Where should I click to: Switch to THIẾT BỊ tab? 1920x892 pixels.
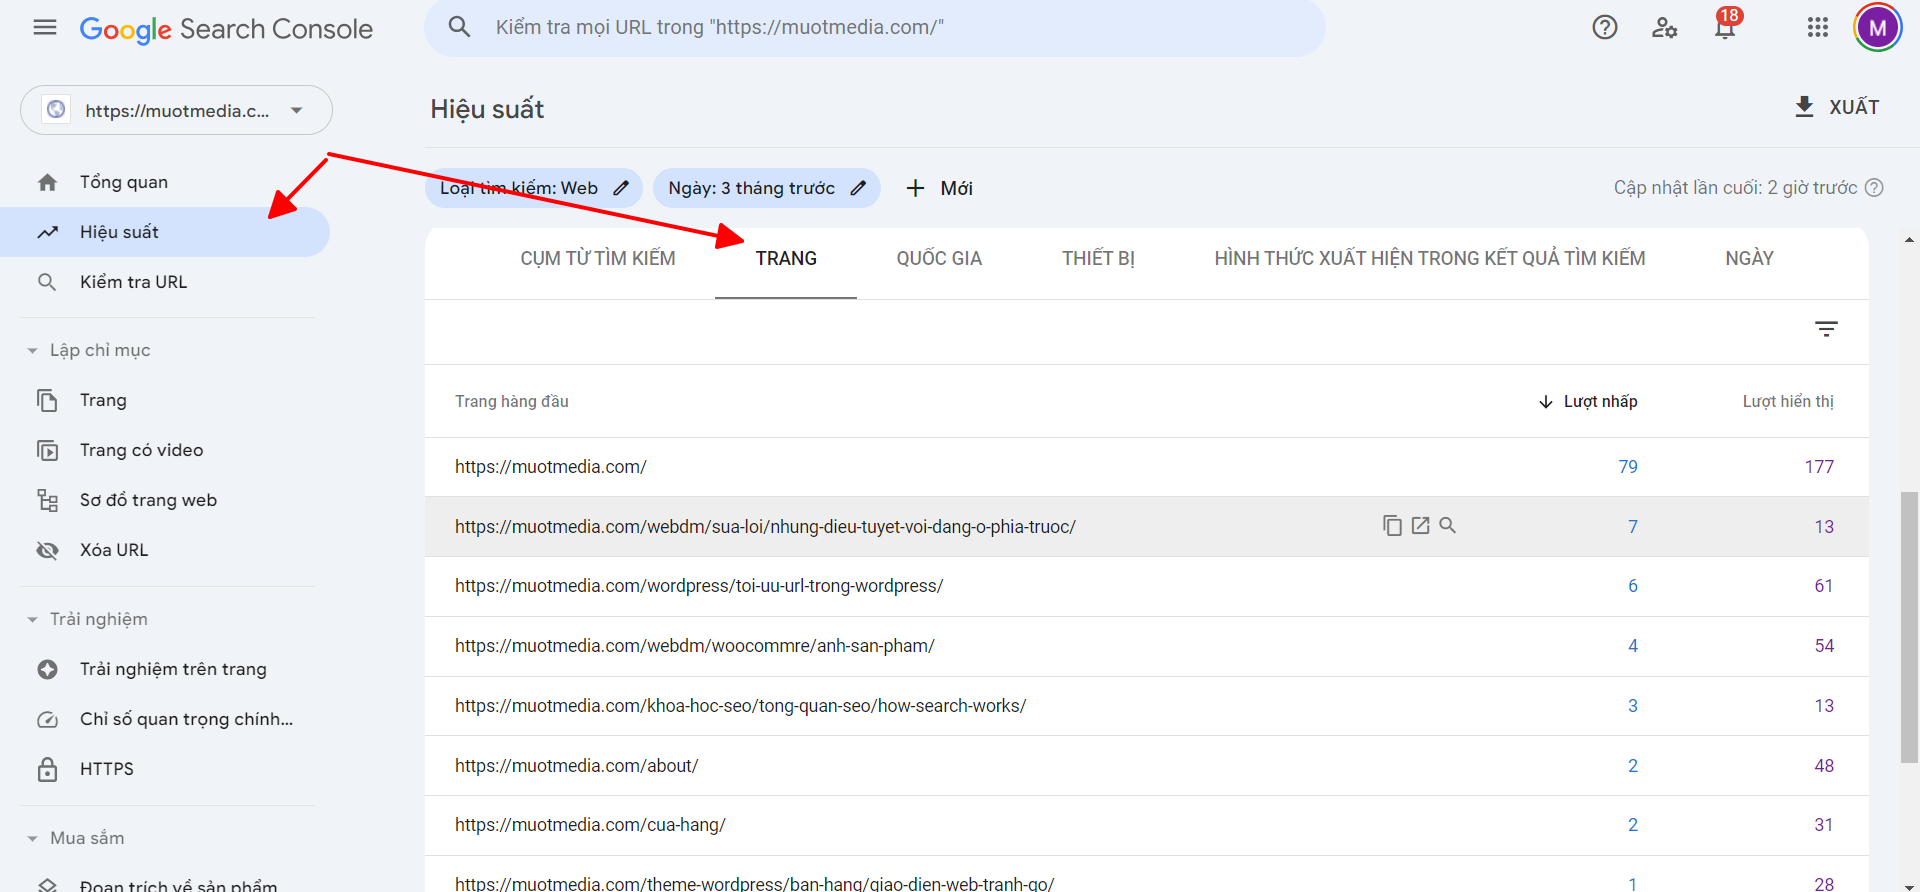coord(1098,258)
